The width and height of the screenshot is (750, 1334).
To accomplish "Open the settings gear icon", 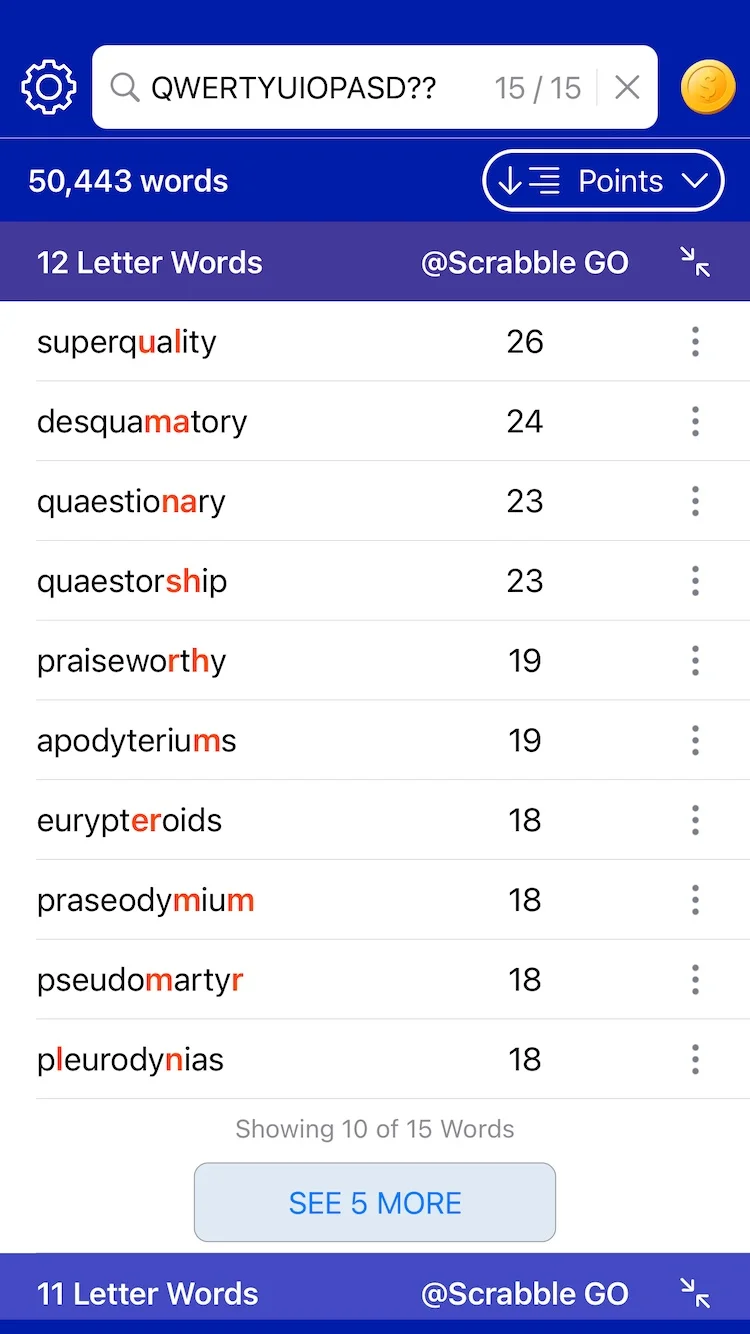I will 46,87.
